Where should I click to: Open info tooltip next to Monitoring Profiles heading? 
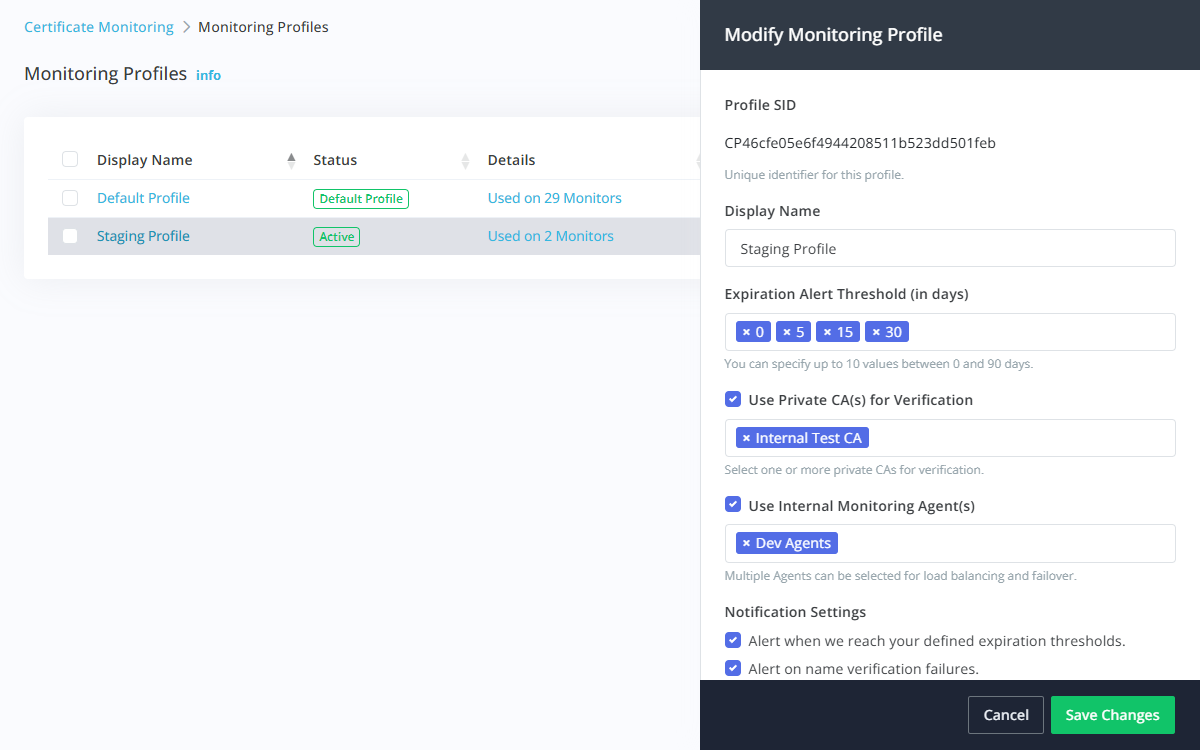coord(208,75)
